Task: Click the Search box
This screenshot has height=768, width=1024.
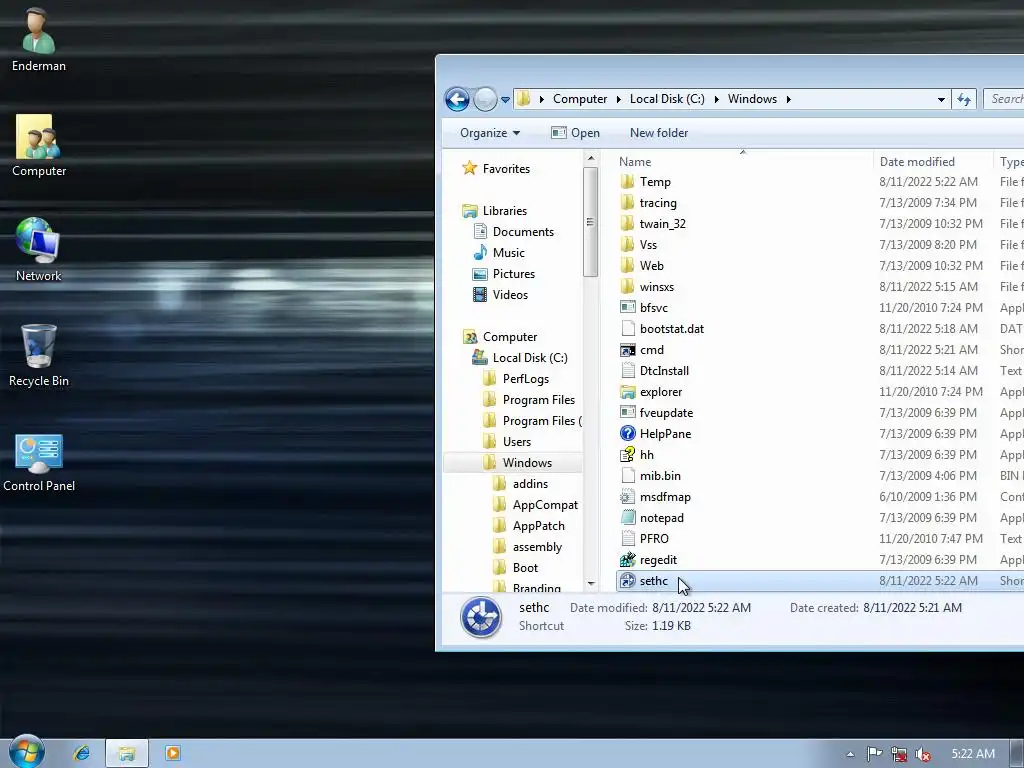Action: pyautogui.click(x=1004, y=99)
